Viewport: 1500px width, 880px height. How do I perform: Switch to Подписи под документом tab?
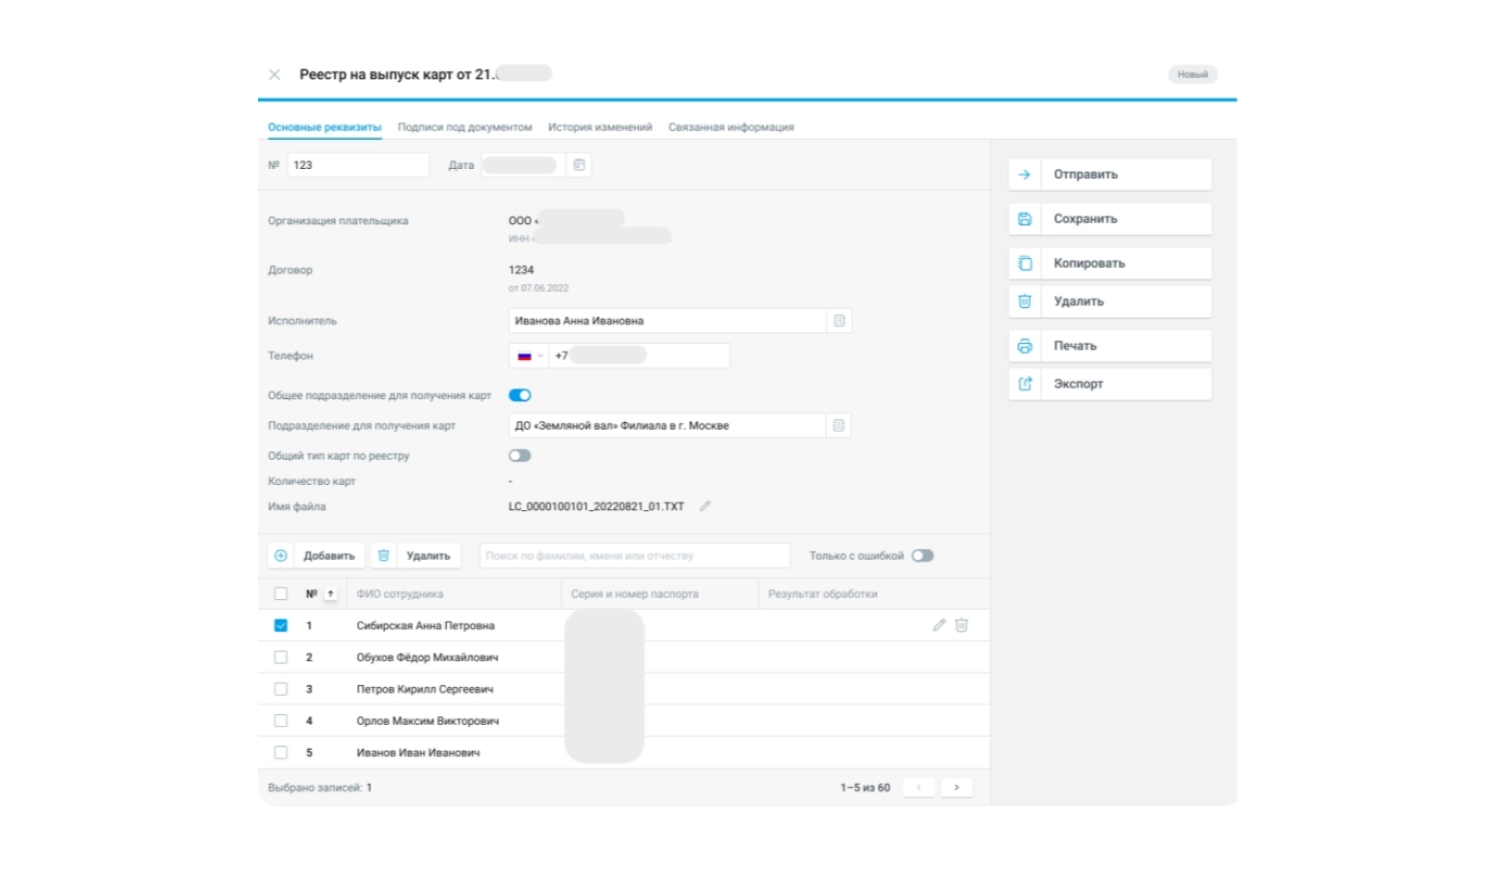pos(465,127)
